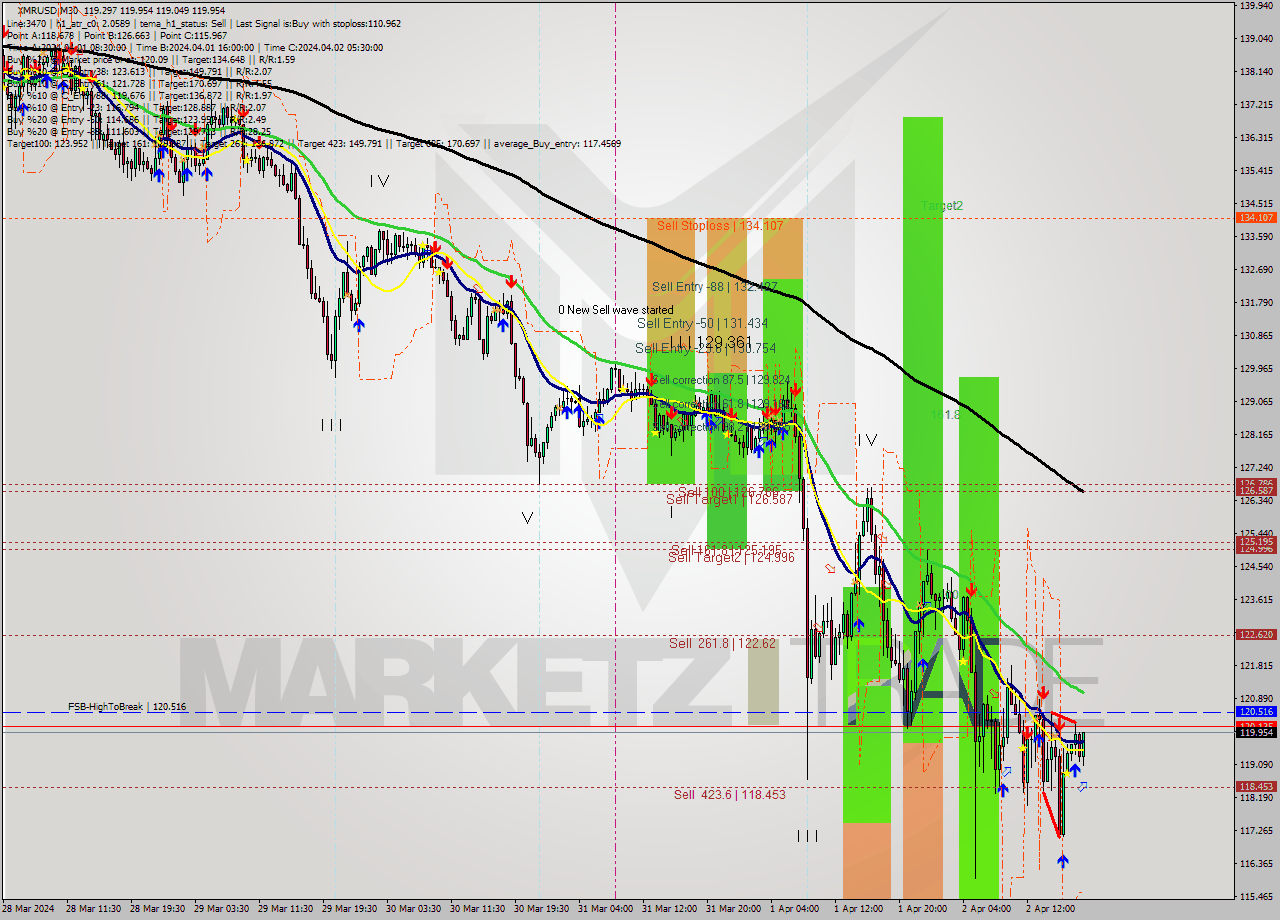
Task: Click the 'FSB-HighToBreak | 120.516' label
Action: tap(127, 706)
